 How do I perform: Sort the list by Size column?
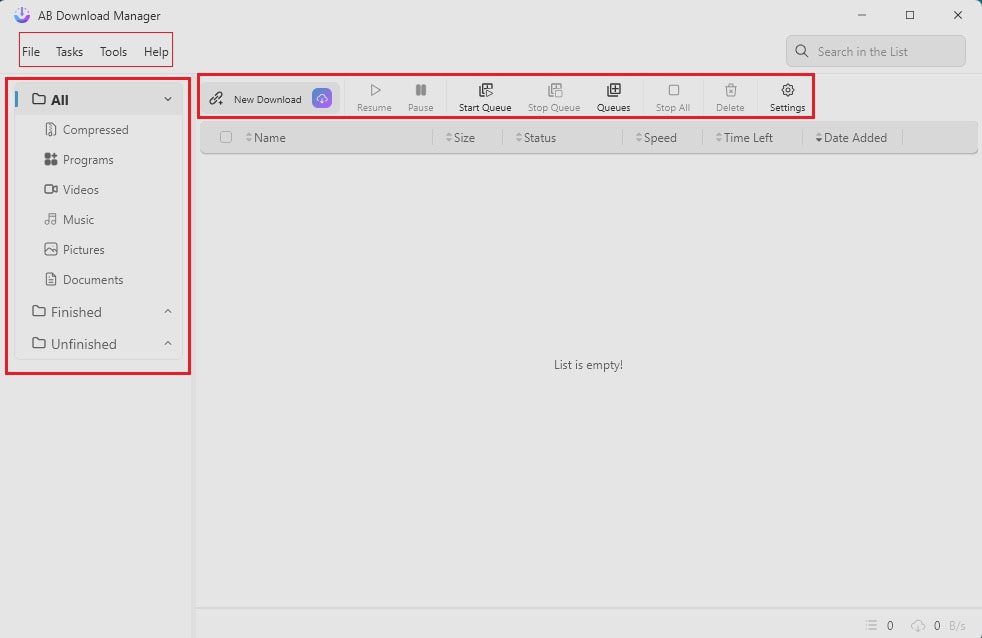460,137
